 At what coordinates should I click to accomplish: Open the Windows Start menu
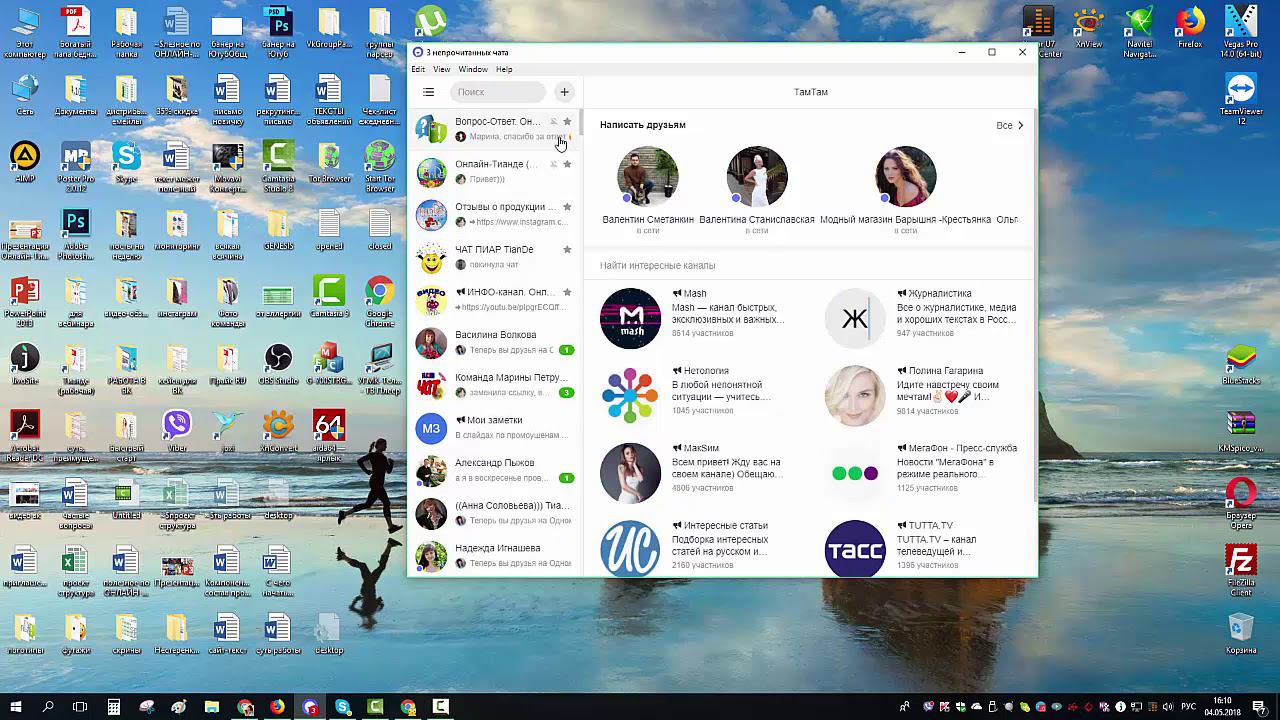16,707
